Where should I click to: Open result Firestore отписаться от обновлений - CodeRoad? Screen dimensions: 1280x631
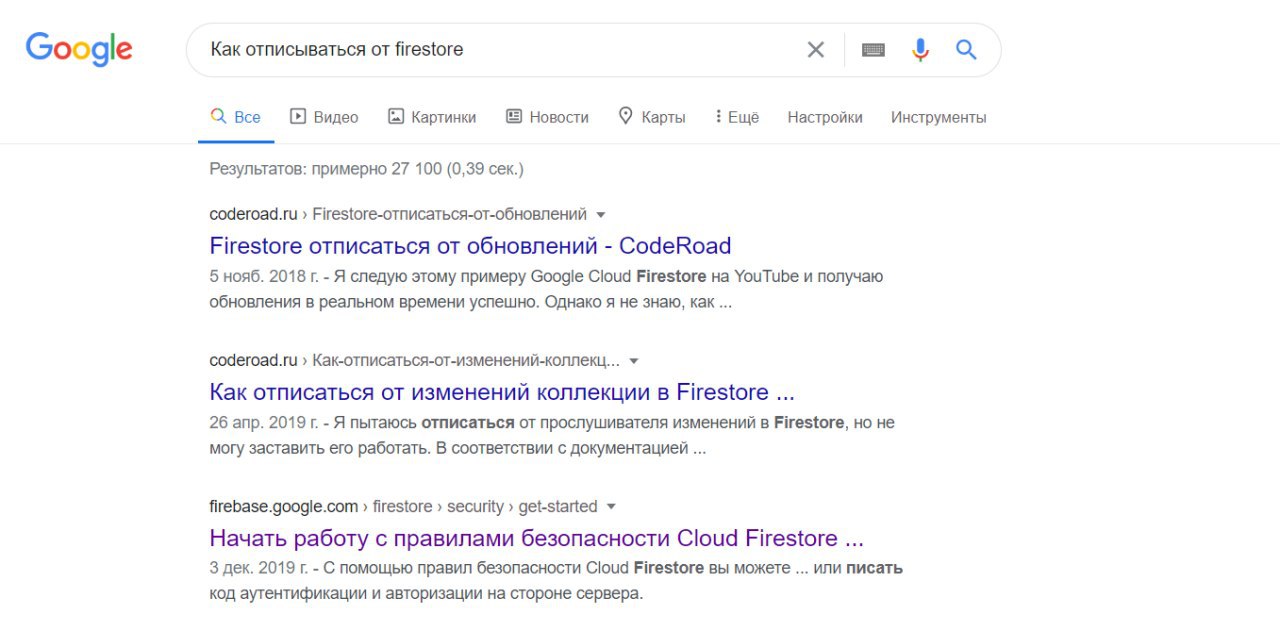pyautogui.click(x=470, y=245)
